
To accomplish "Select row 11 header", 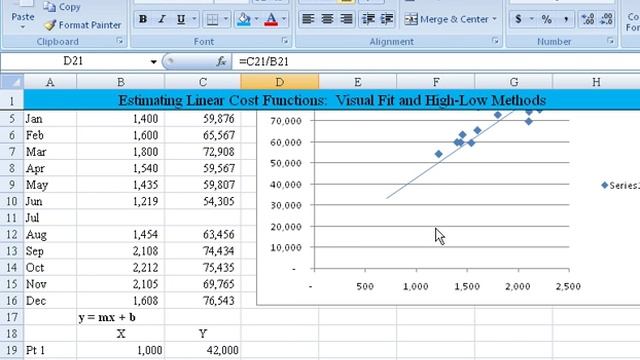I will point(12,218).
